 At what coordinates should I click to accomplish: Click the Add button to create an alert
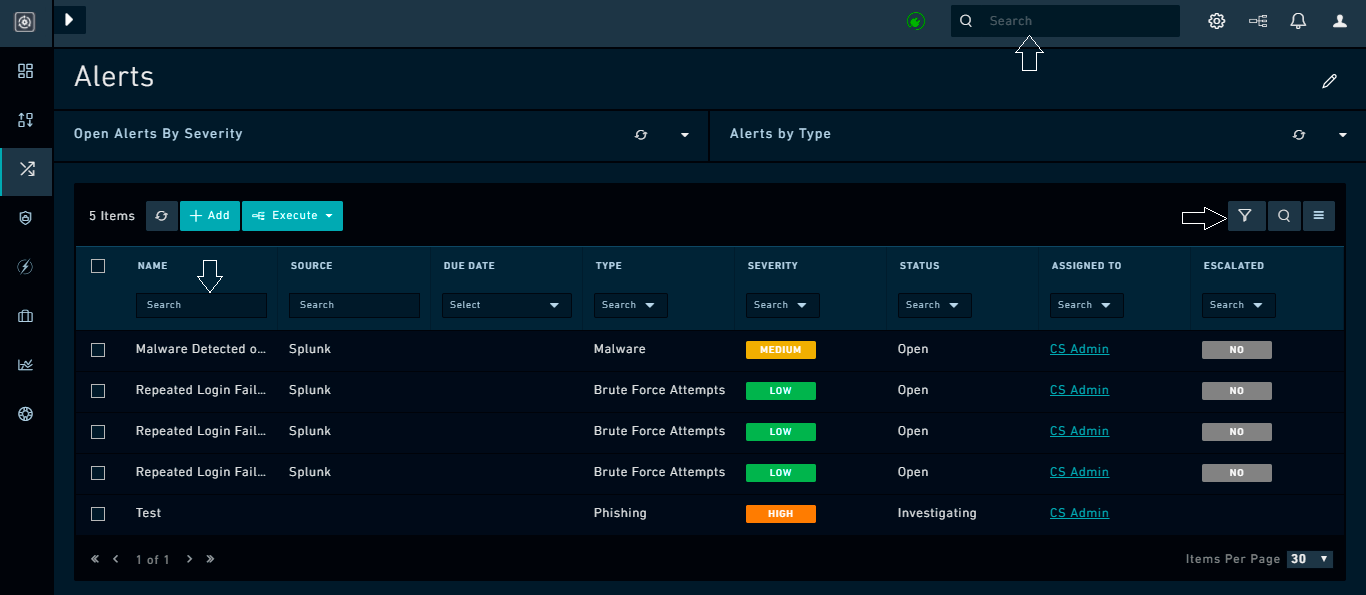(x=209, y=215)
